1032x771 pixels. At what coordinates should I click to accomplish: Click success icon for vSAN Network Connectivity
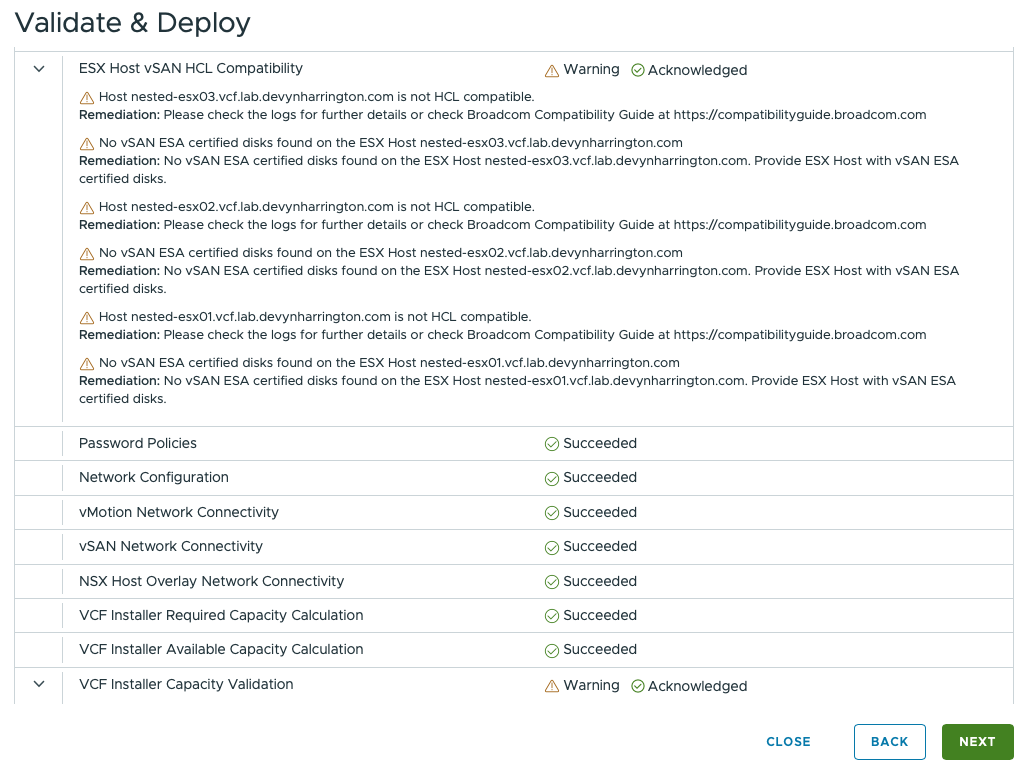pyautogui.click(x=552, y=548)
